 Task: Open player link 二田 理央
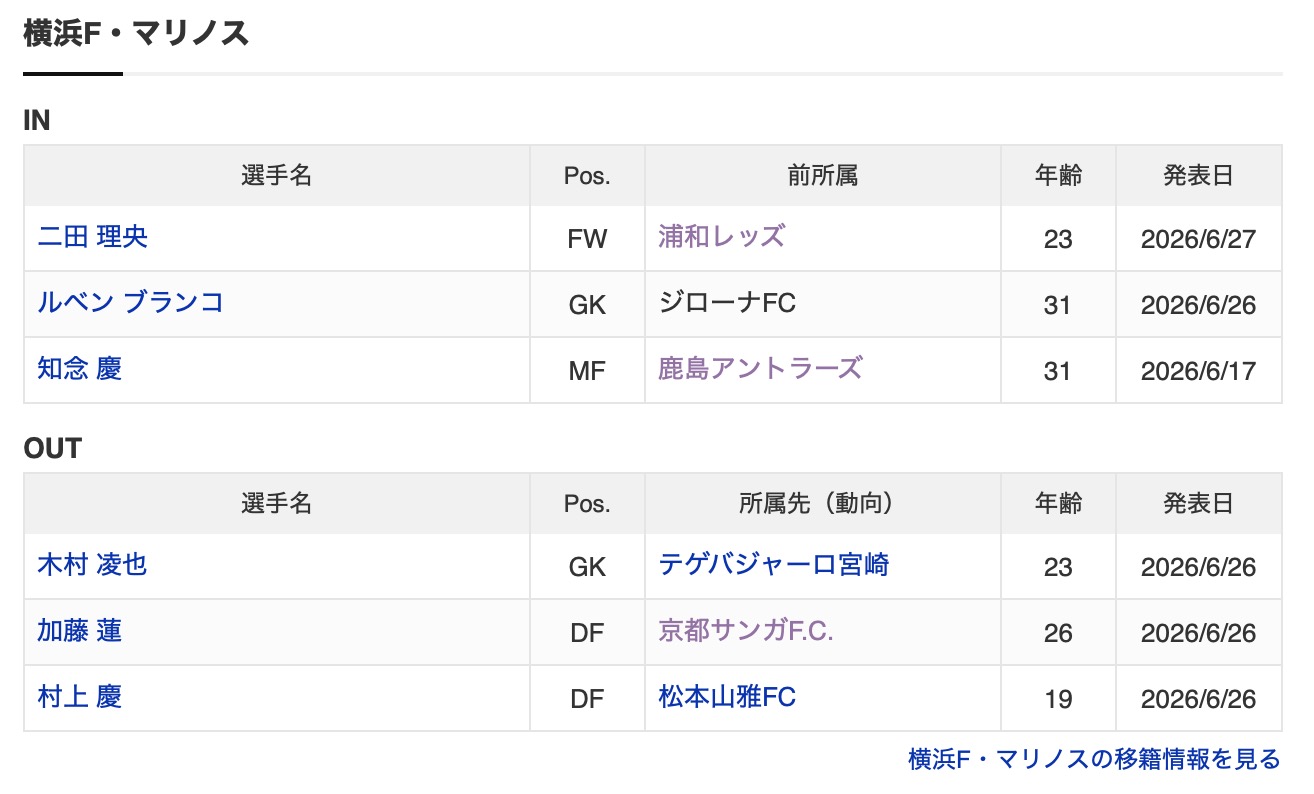pyautogui.click(x=92, y=237)
